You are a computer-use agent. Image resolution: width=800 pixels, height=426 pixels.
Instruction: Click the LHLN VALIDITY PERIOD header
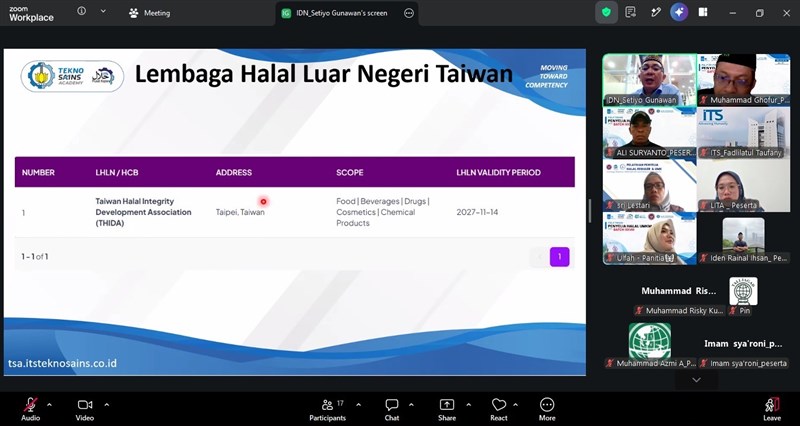498,172
